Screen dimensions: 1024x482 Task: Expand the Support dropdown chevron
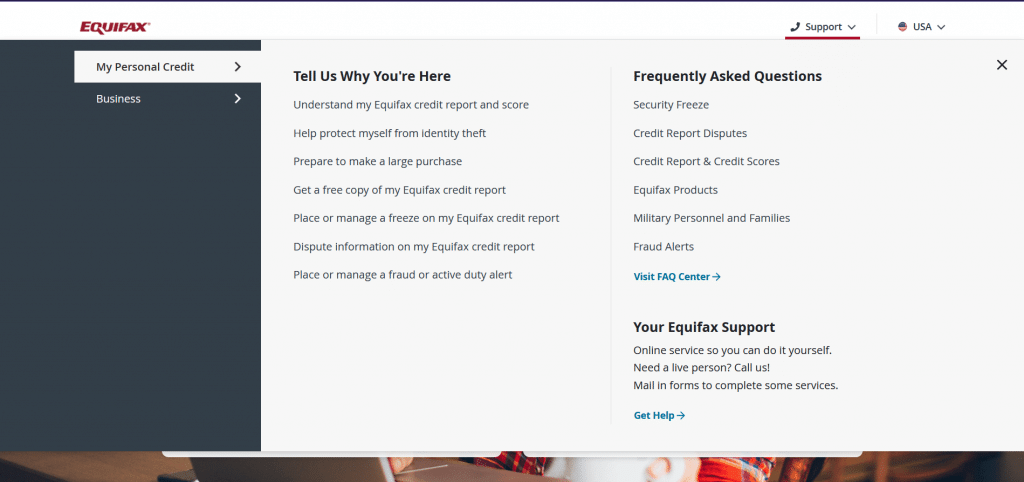pyautogui.click(x=852, y=27)
